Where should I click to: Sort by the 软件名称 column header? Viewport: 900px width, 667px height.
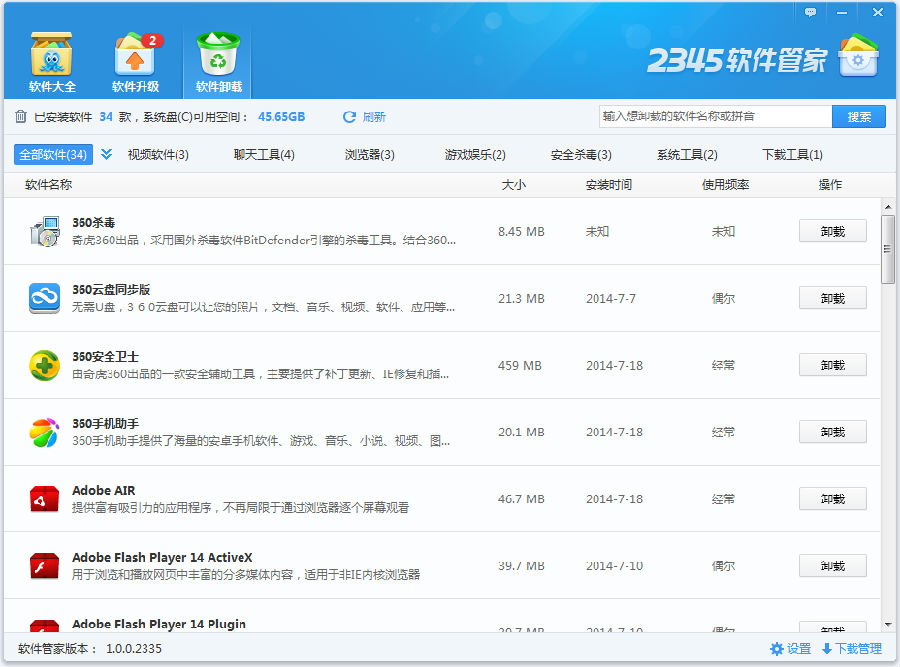pos(49,185)
